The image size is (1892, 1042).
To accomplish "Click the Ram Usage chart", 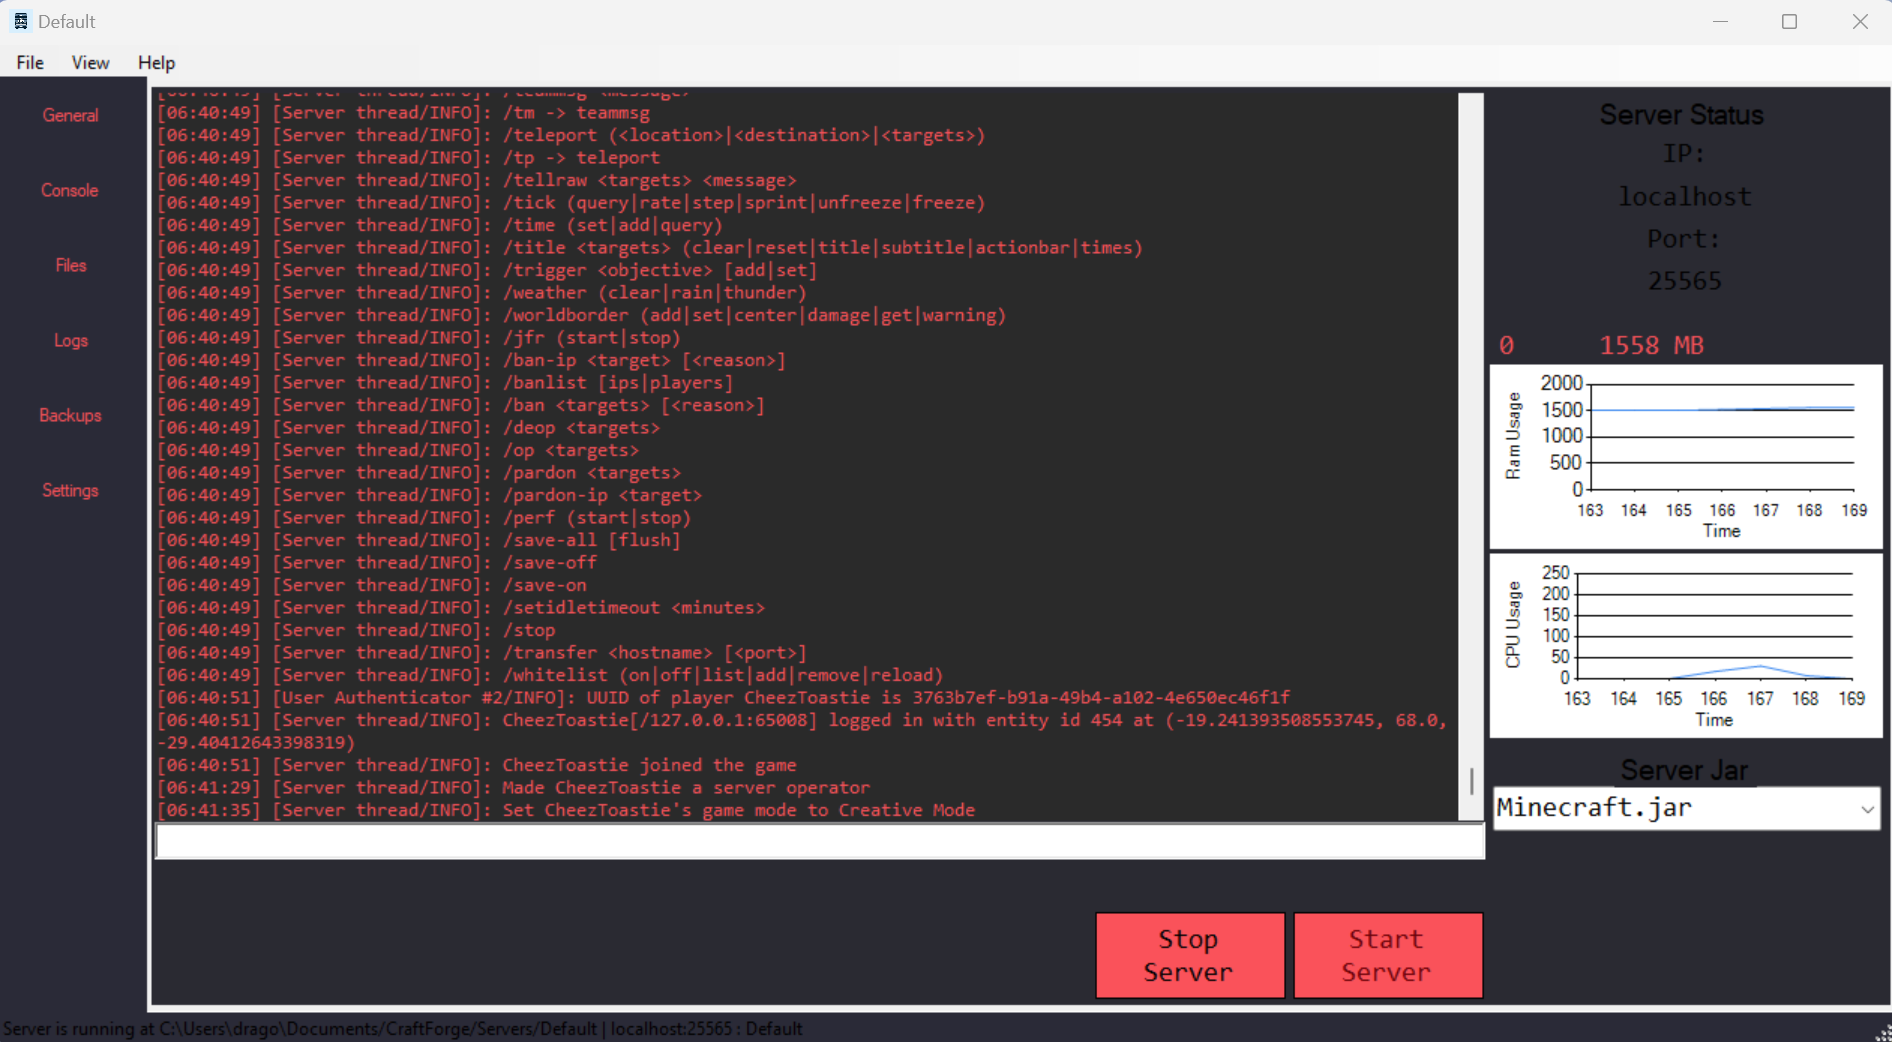I will coord(1686,456).
